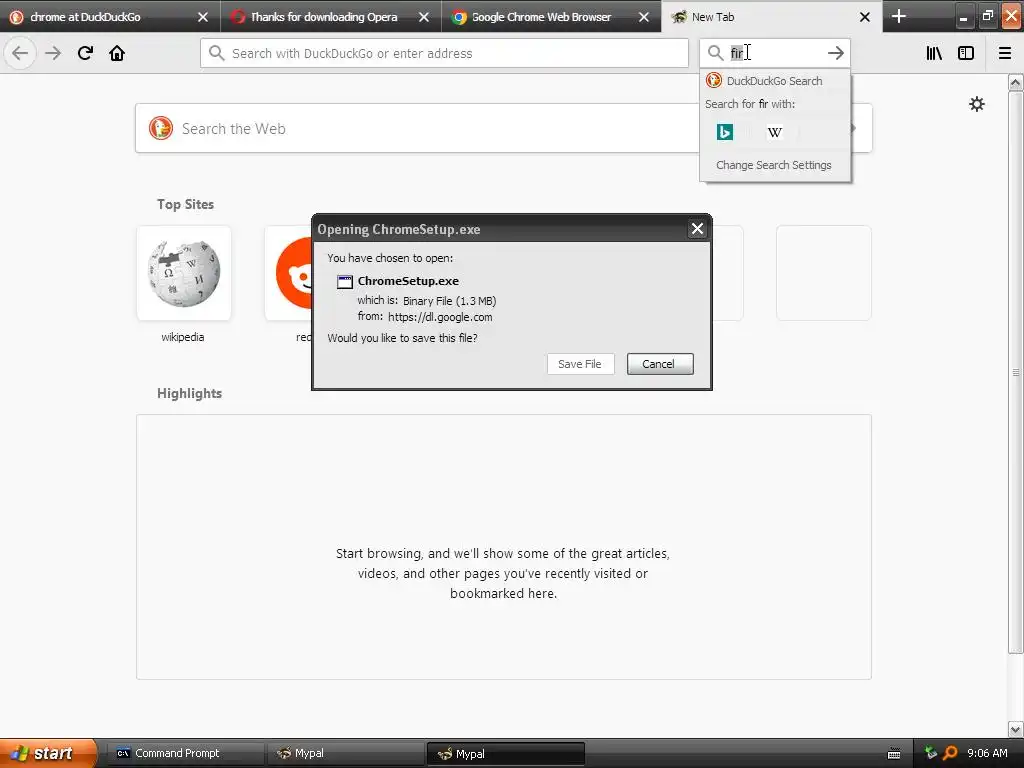Click the ChromeSetup.exe file name
This screenshot has width=1024, height=768.
tap(408, 281)
